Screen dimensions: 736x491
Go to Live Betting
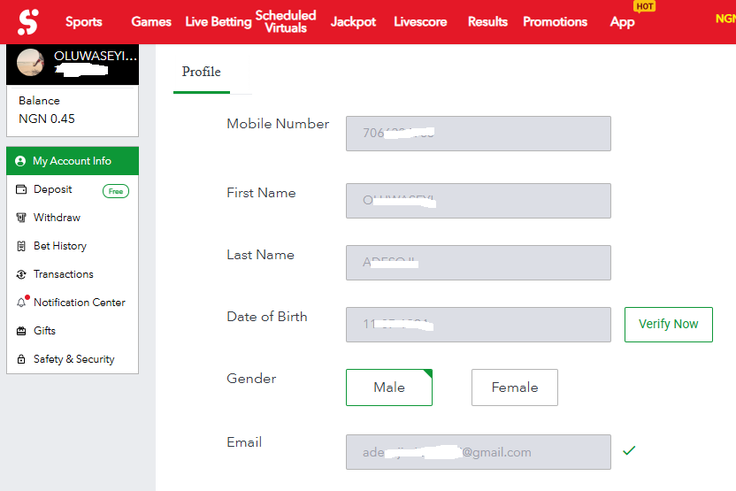pyautogui.click(x=218, y=22)
